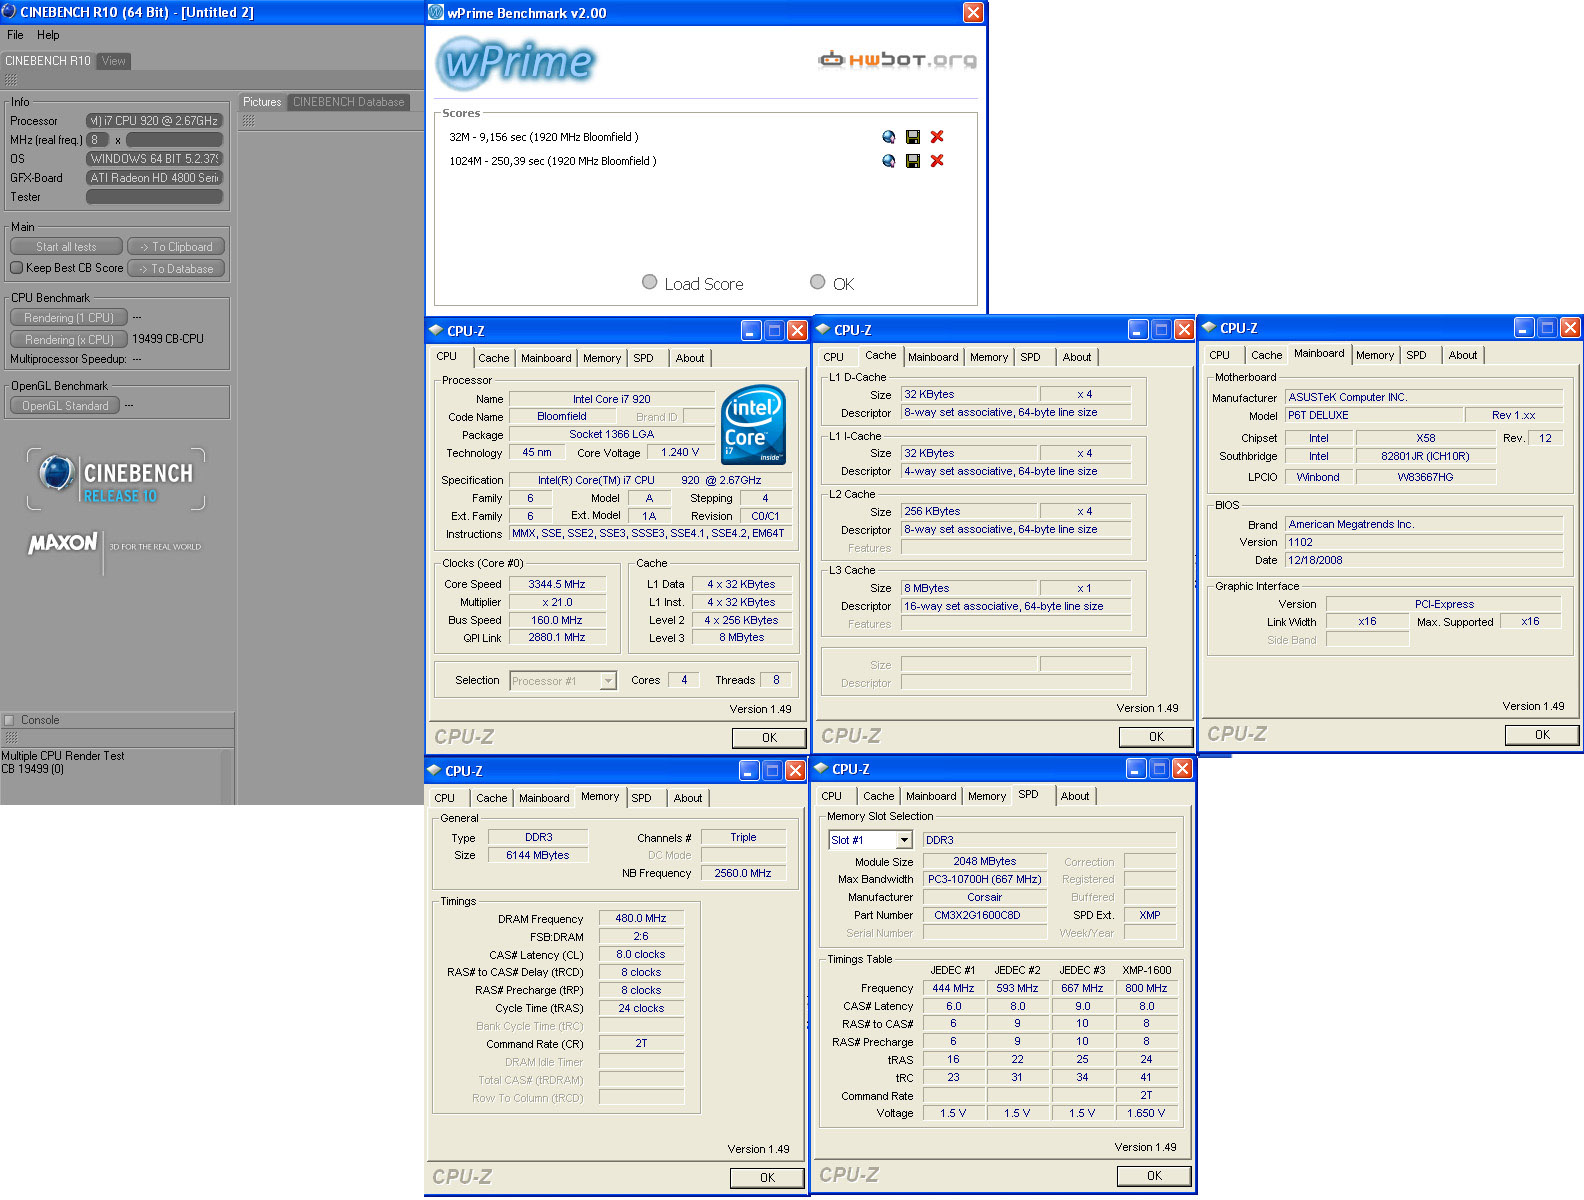This screenshot has width=1584, height=1200.
Task: Click CPU-Z icon in SPD tab window
Action: pos(820,768)
